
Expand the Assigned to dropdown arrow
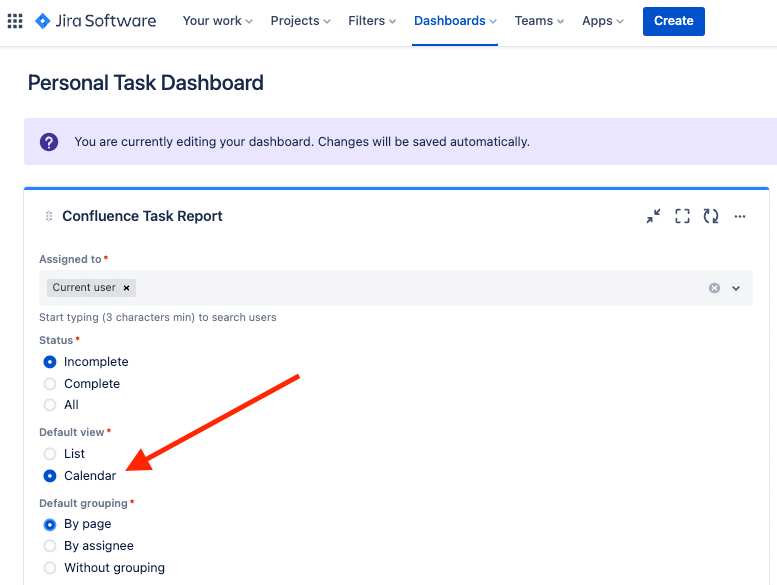(736, 288)
